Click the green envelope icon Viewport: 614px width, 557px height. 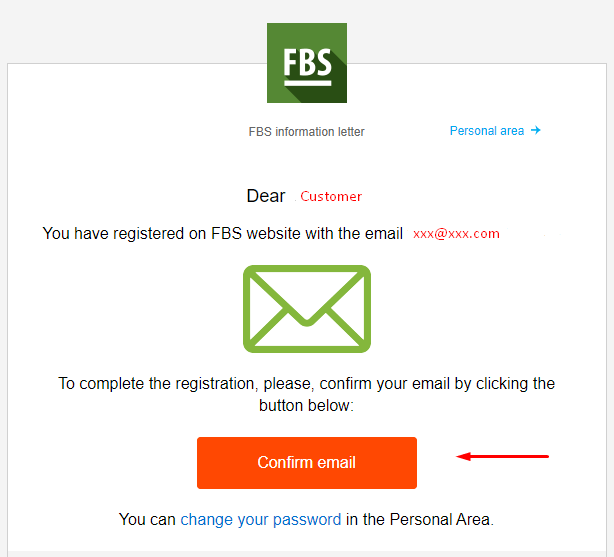tap(306, 308)
